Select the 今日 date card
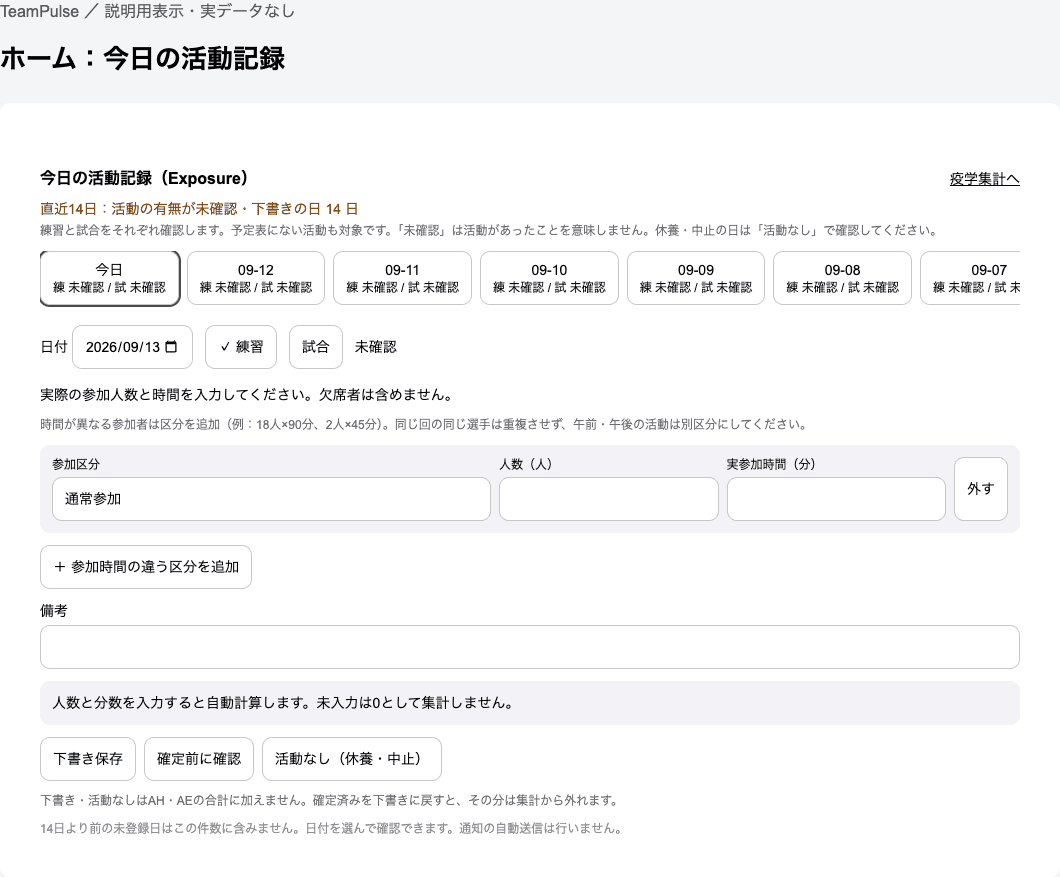The image size is (1060, 877). [x=110, y=279]
